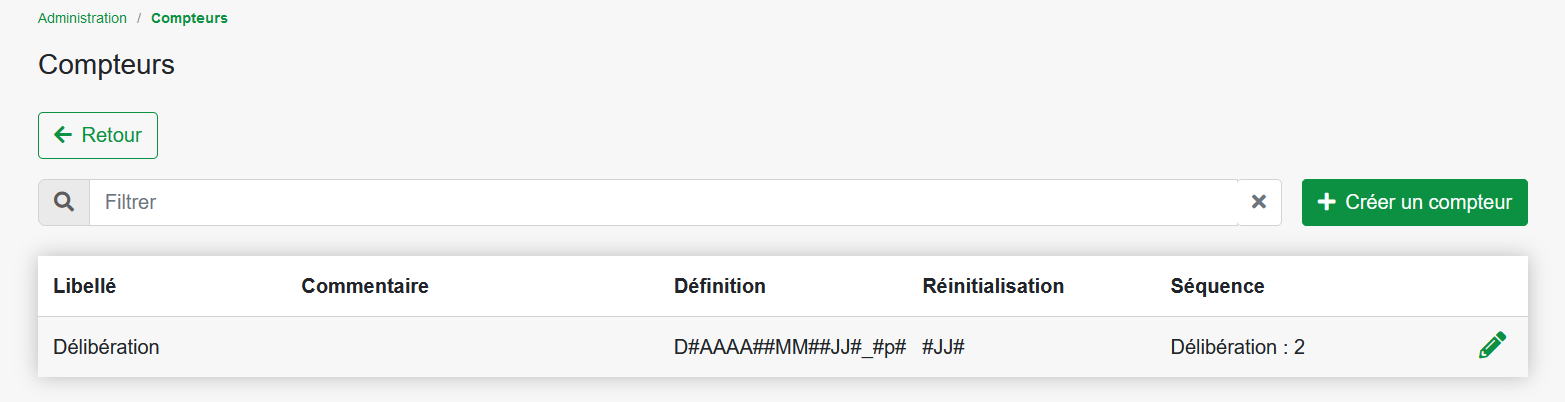Click the Créer un compteur button
The image size is (1565, 402).
(1414, 202)
